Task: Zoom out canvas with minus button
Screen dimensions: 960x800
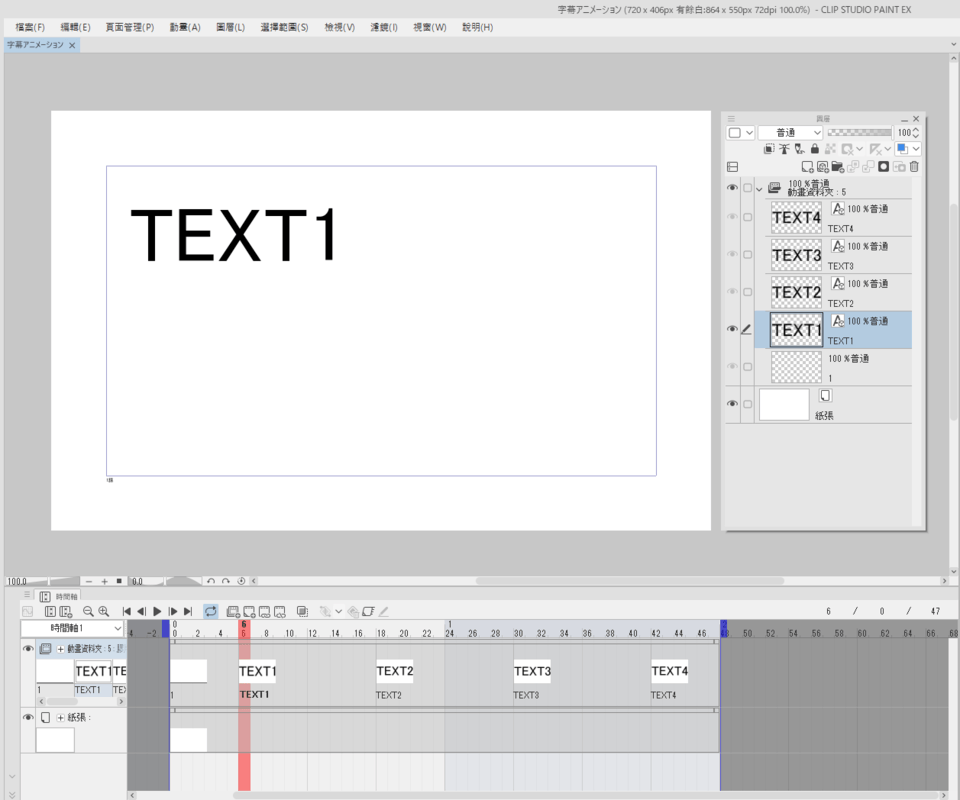Action: [89, 581]
